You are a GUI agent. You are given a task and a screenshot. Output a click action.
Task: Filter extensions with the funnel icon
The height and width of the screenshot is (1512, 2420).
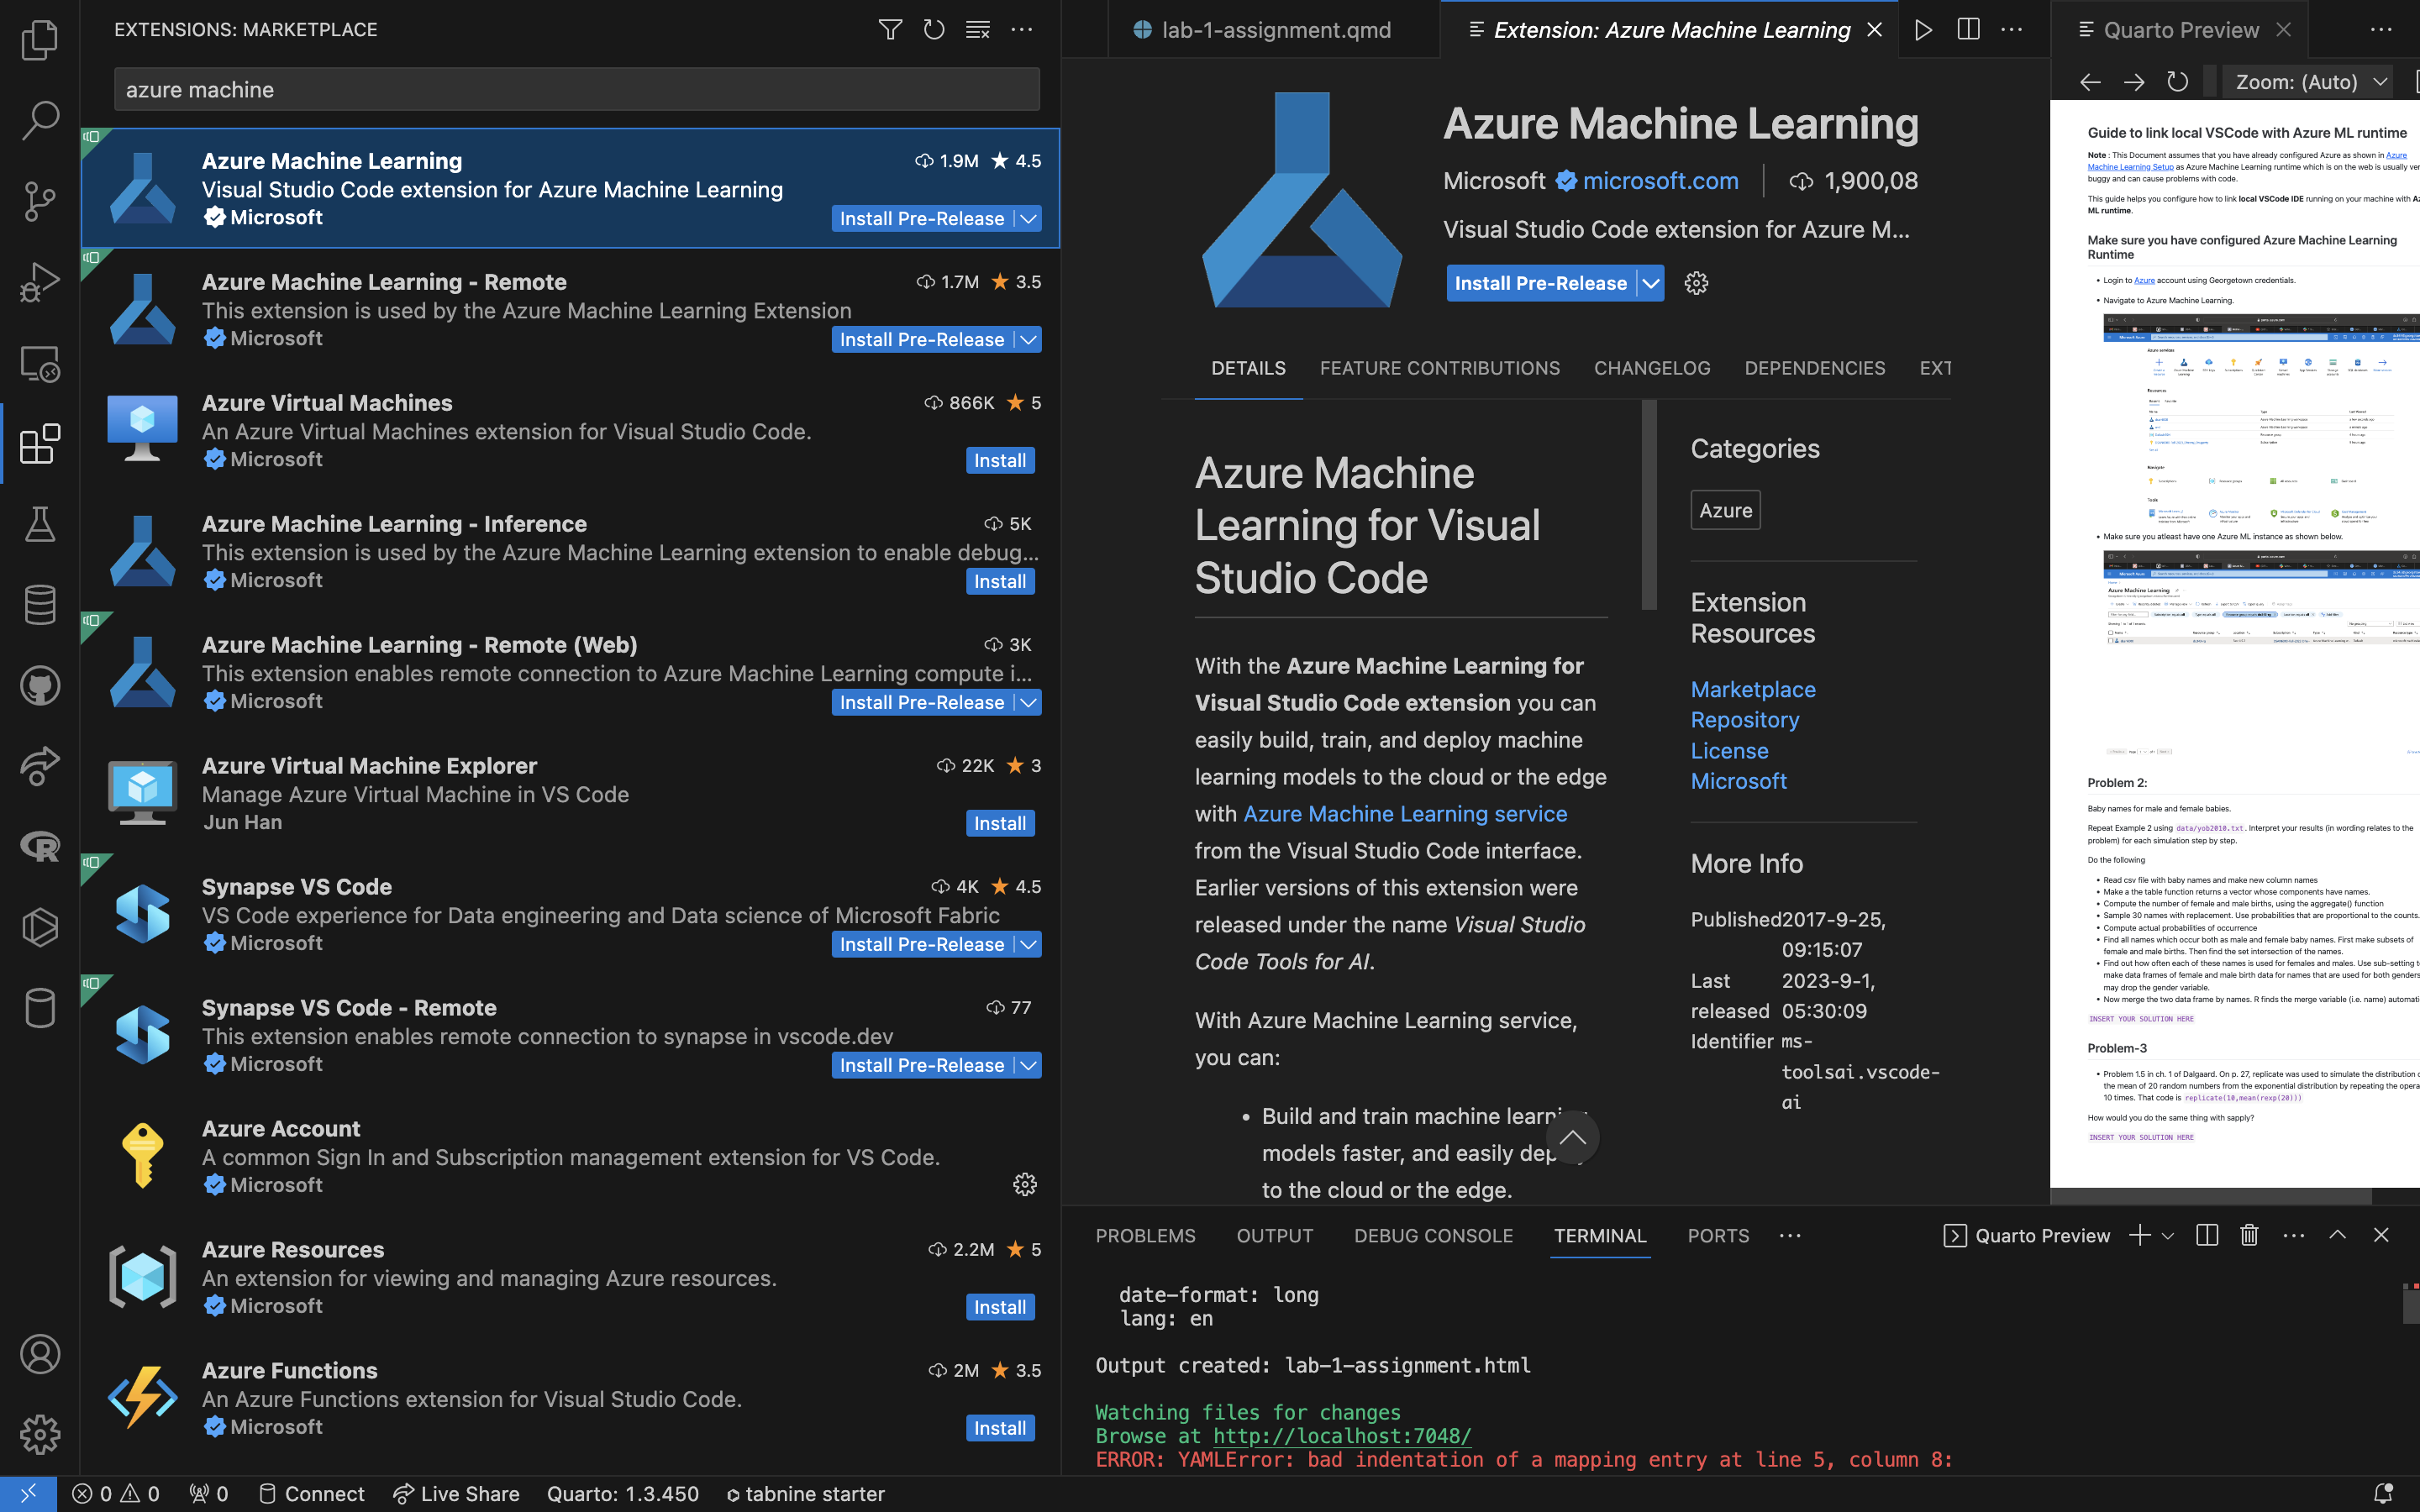pyautogui.click(x=890, y=29)
